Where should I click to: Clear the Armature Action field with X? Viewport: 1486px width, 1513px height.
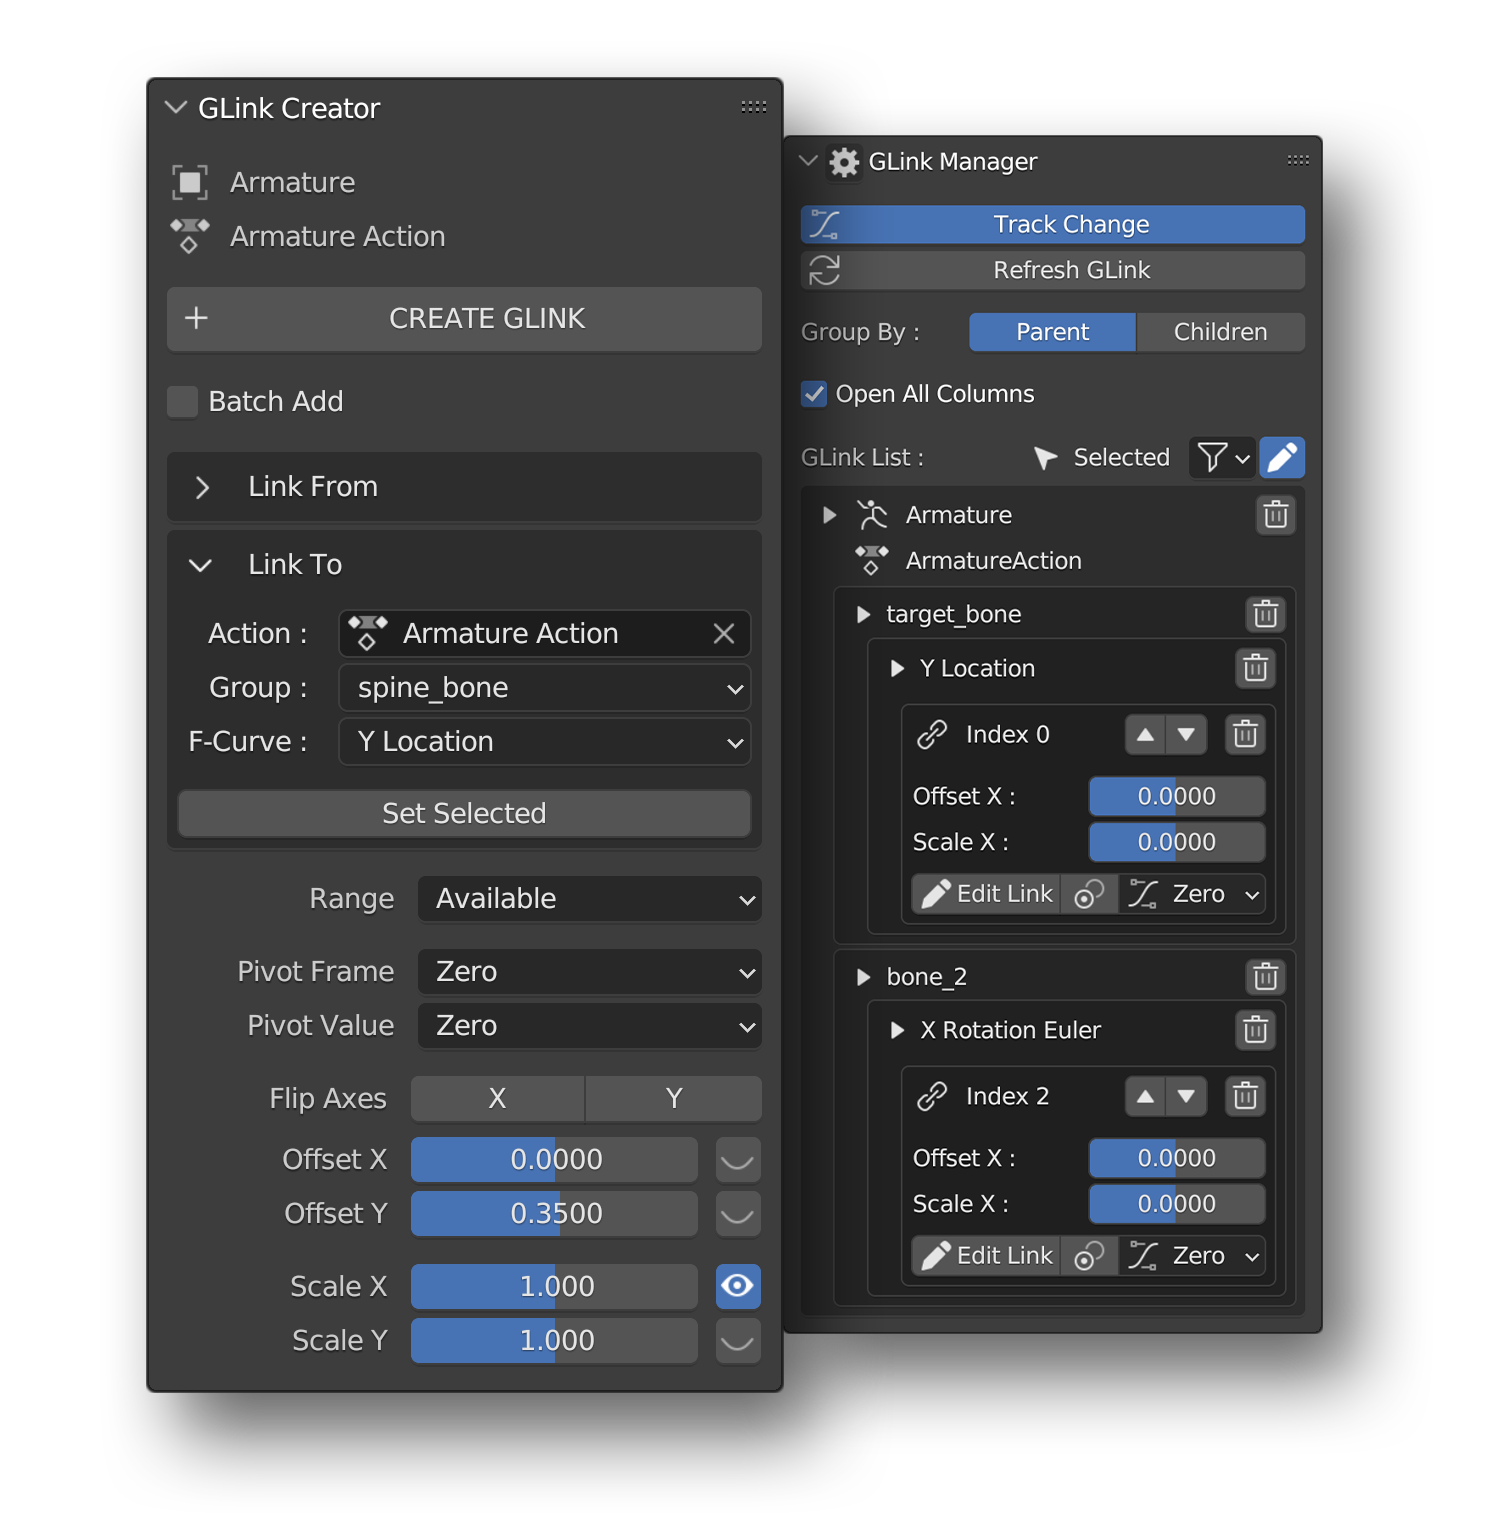coord(724,634)
